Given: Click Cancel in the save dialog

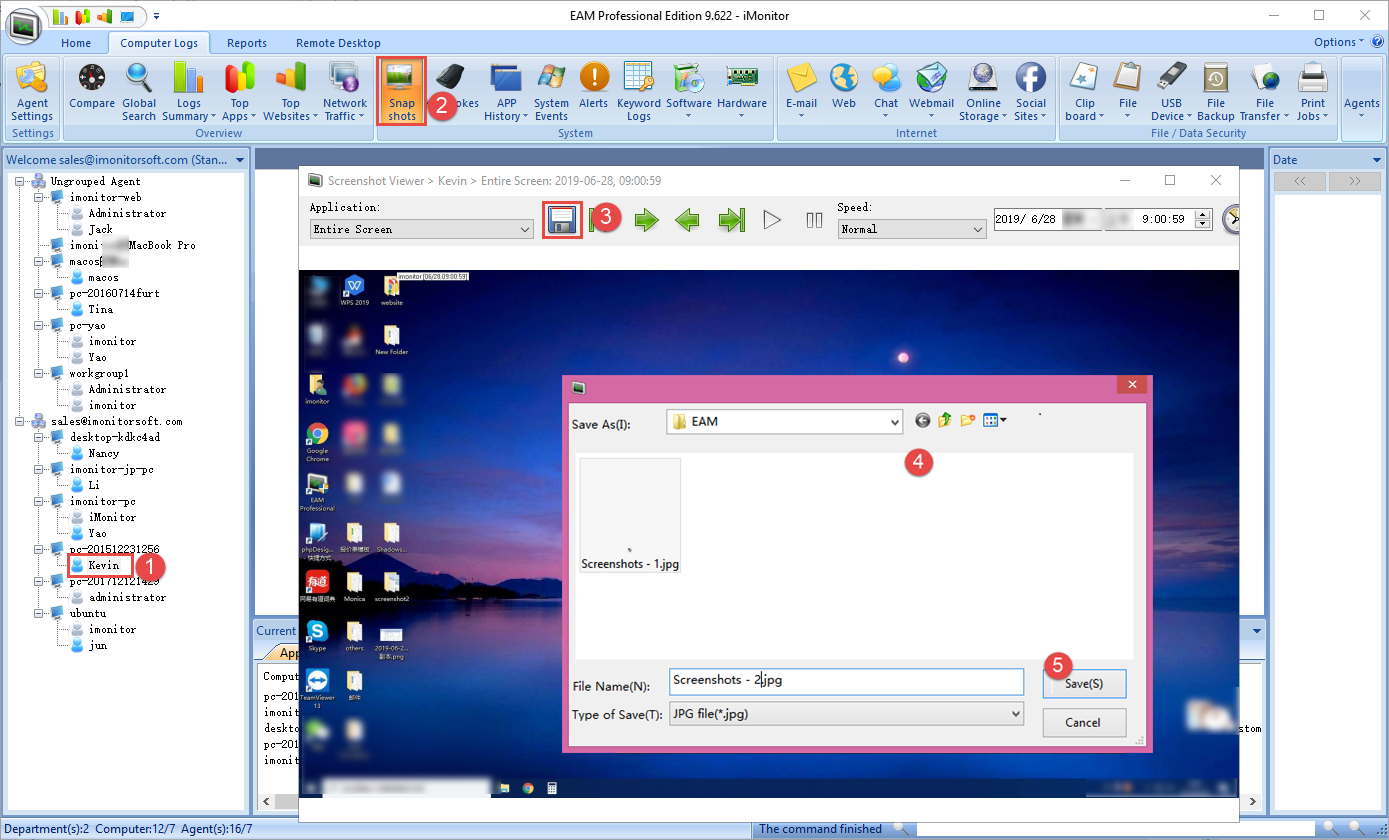Looking at the screenshot, I should (x=1084, y=722).
